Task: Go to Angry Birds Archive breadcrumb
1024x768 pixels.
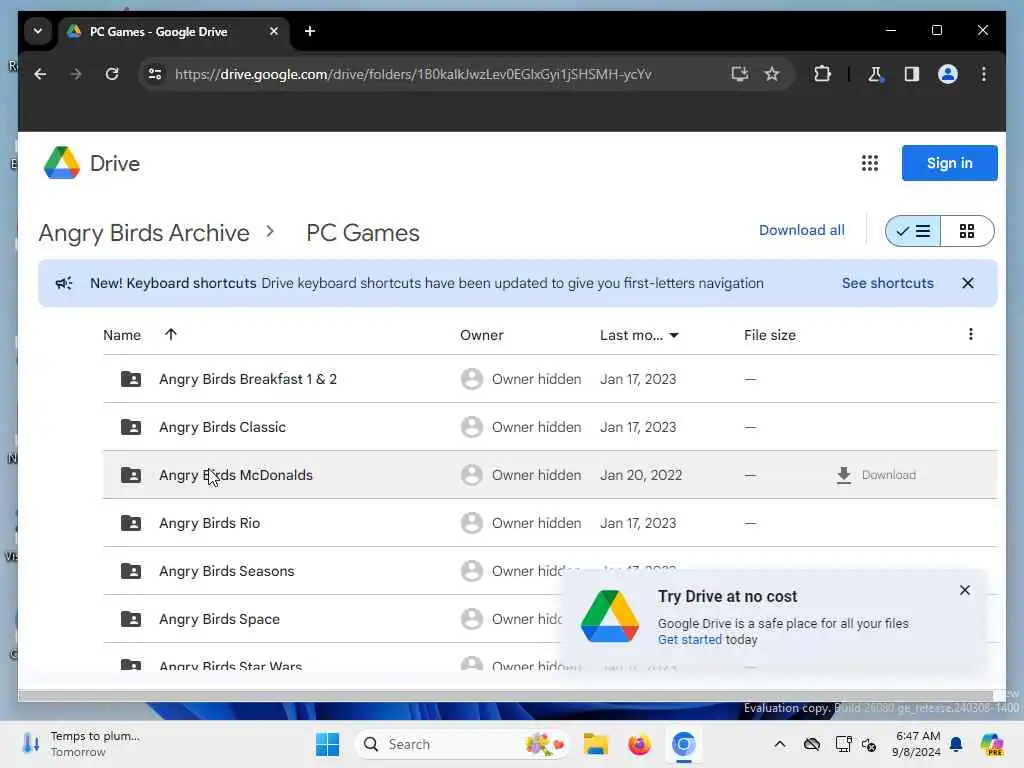Action: (144, 232)
